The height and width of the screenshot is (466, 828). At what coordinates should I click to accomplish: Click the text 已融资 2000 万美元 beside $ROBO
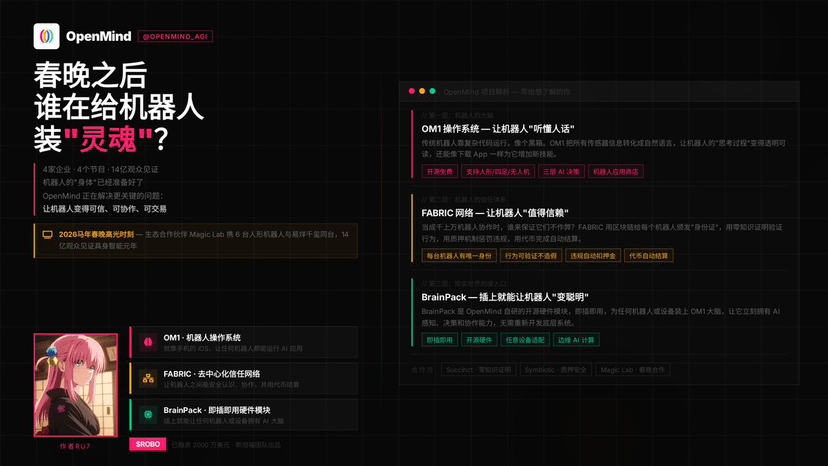coord(199,445)
